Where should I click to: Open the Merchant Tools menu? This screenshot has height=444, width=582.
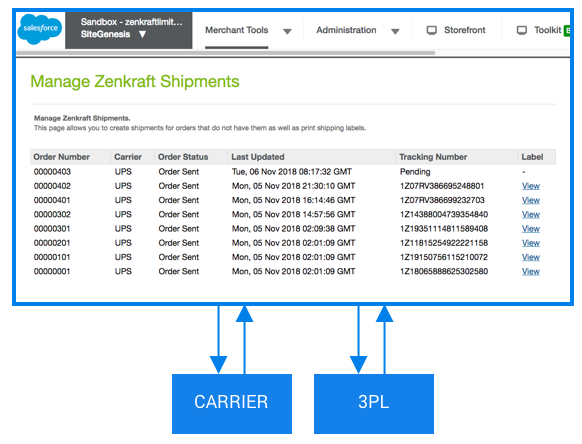click(236, 30)
